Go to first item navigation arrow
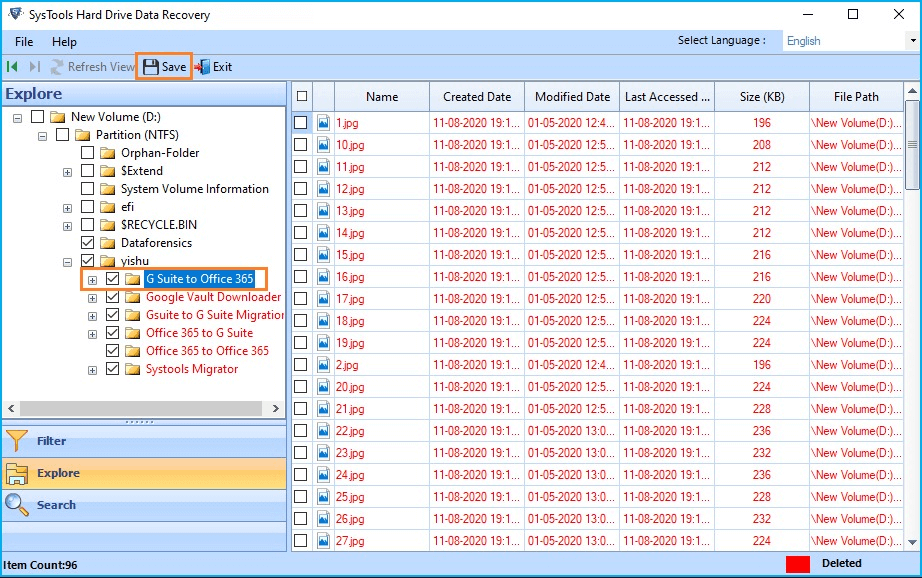The width and height of the screenshot is (922, 578). tap(12, 67)
